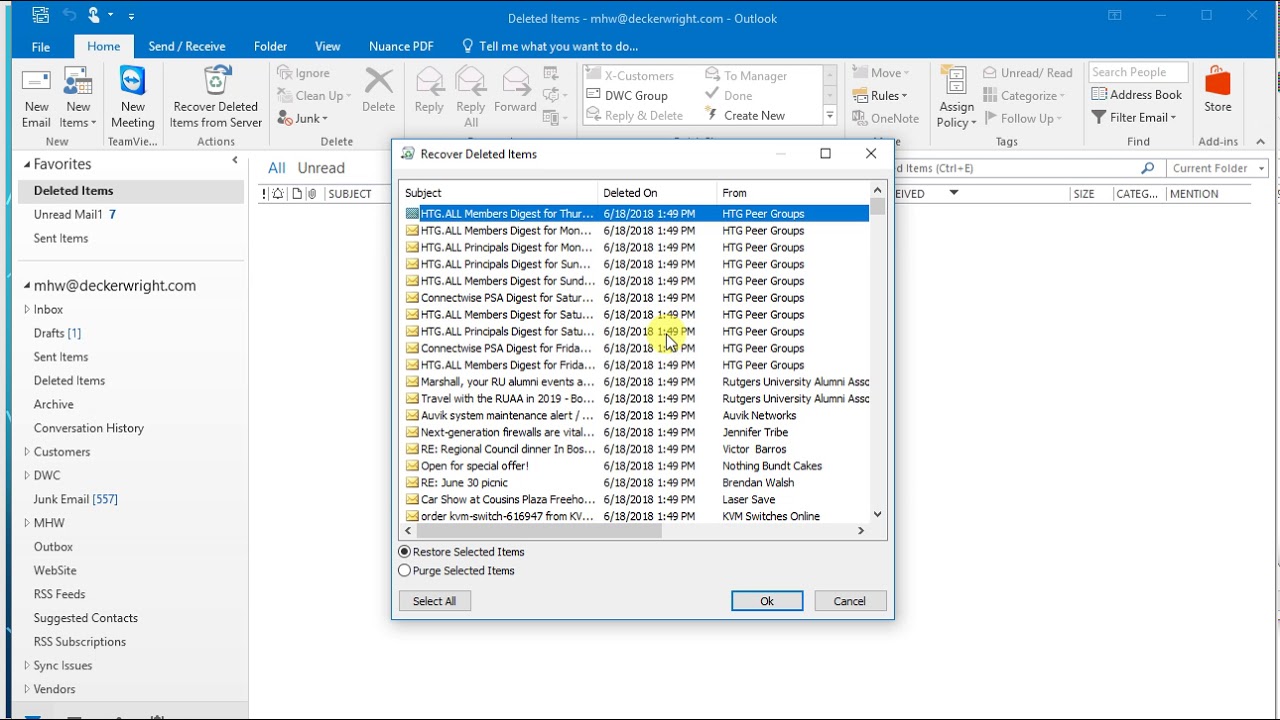Screen dimensions: 1280x720
Task: Open the Follow Up dropdown
Action: click(x=1022, y=118)
